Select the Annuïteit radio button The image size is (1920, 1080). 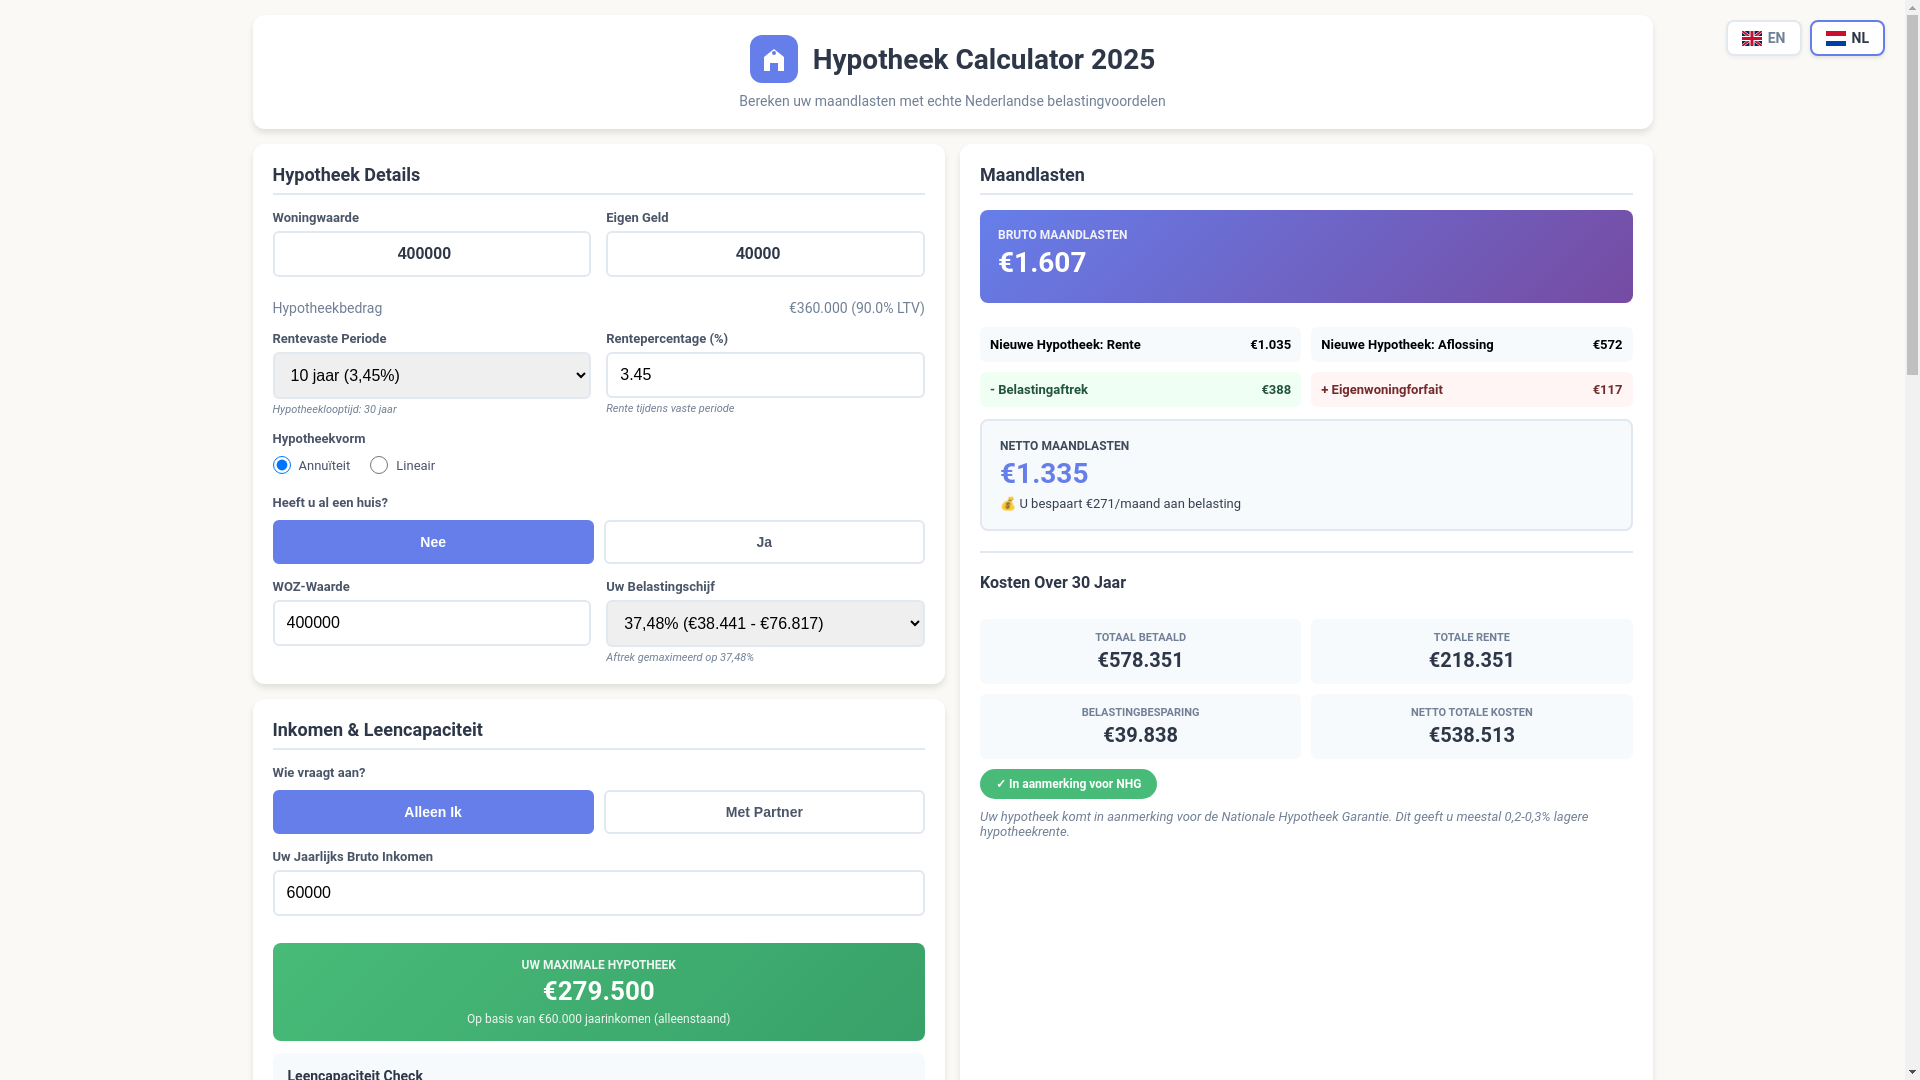(x=282, y=465)
